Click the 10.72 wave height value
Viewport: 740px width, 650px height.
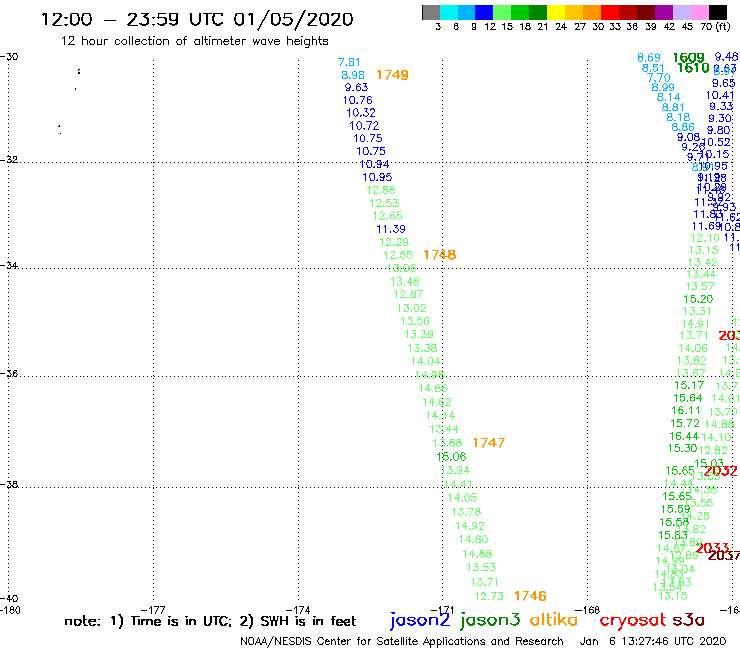[364, 126]
